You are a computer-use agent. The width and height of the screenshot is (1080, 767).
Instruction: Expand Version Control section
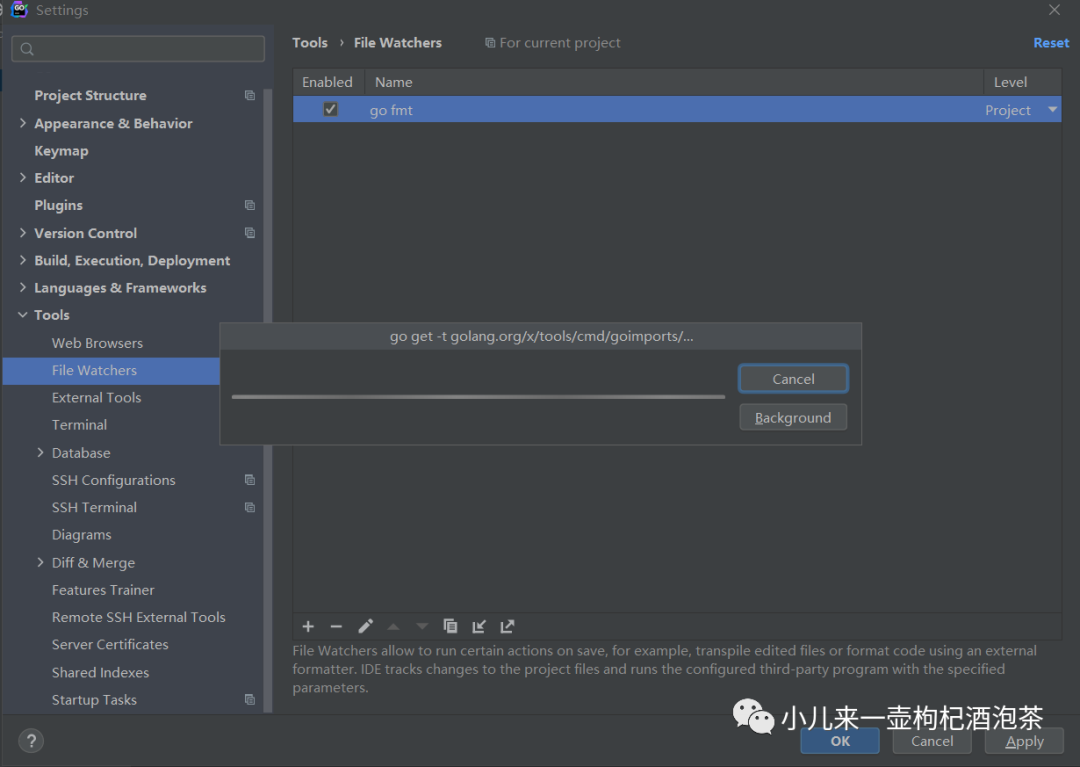point(23,233)
